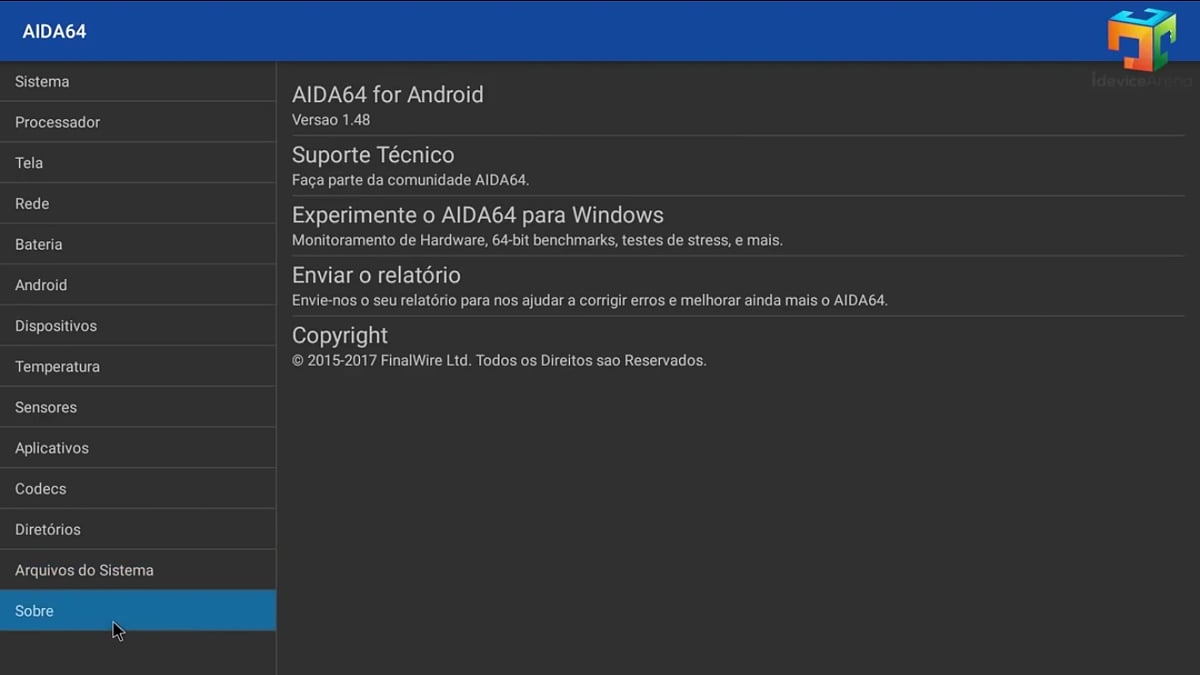This screenshot has width=1200, height=675.
Task: Select Codecs from the sidebar
Action: [40, 488]
